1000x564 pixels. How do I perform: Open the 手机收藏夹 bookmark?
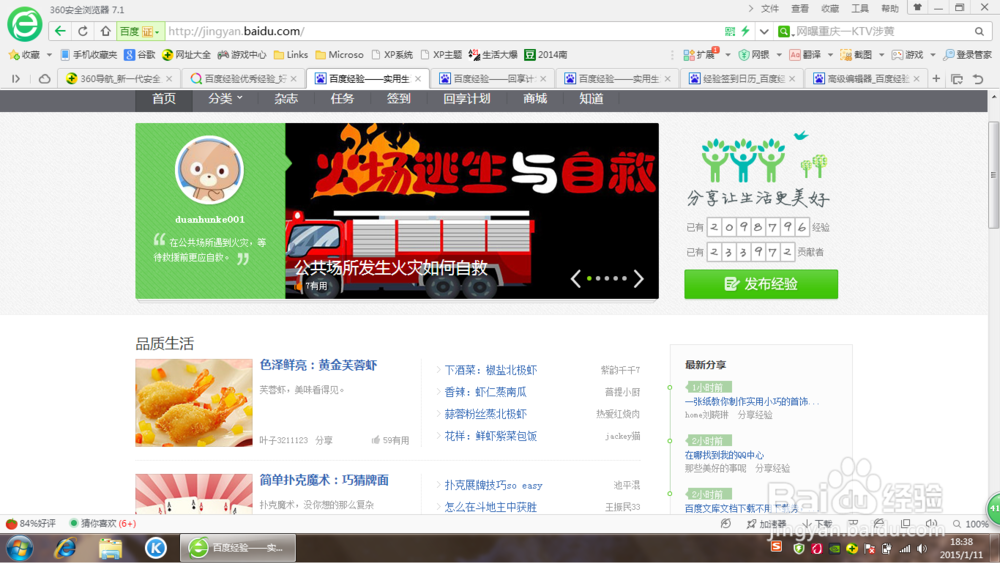(89, 55)
